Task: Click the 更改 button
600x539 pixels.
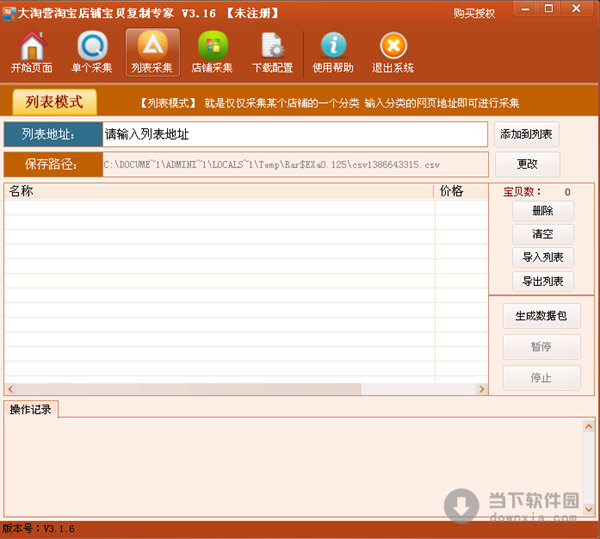Action: (527, 164)
